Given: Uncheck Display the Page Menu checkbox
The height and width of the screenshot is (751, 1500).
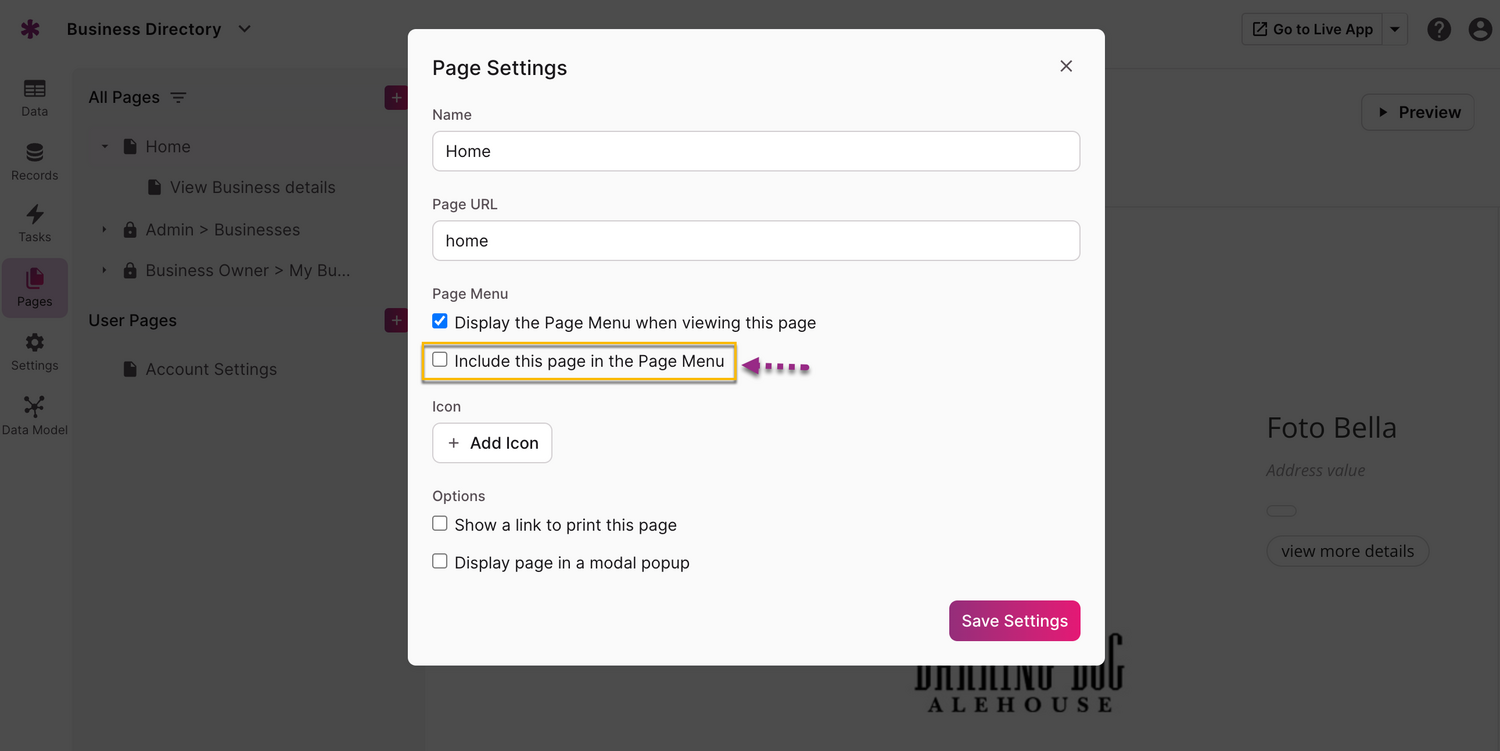Looking at the screenshot, I should [440, 322].
